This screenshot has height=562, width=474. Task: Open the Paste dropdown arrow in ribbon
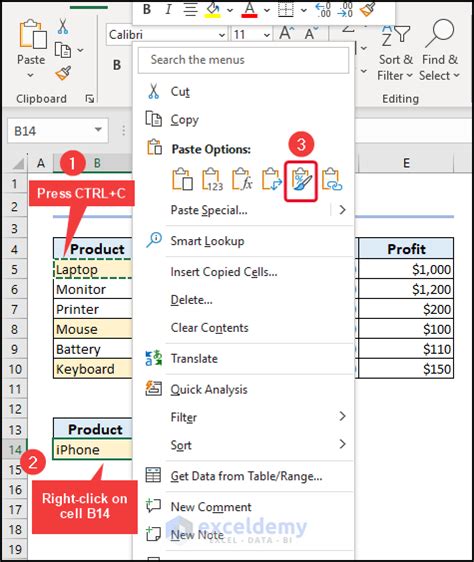pos(31,75)
